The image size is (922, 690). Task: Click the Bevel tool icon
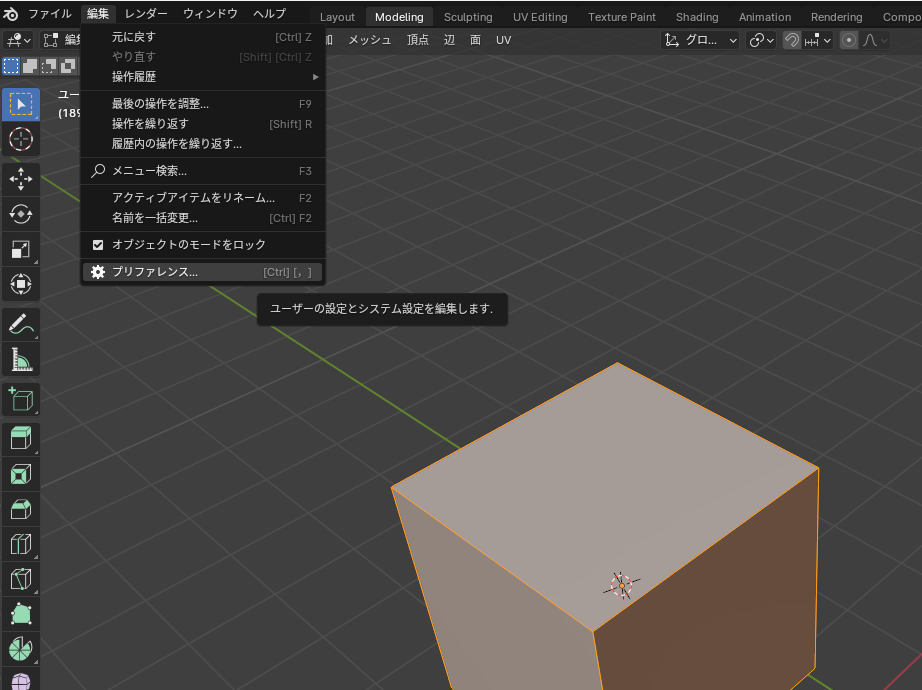(x=20, y=508)
